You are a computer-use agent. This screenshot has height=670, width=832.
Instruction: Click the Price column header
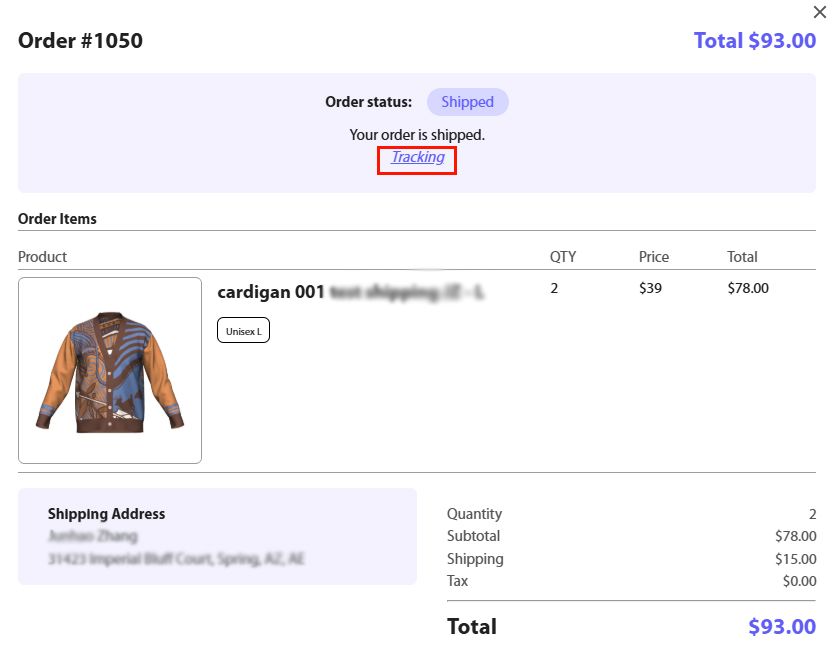point(654,257)
